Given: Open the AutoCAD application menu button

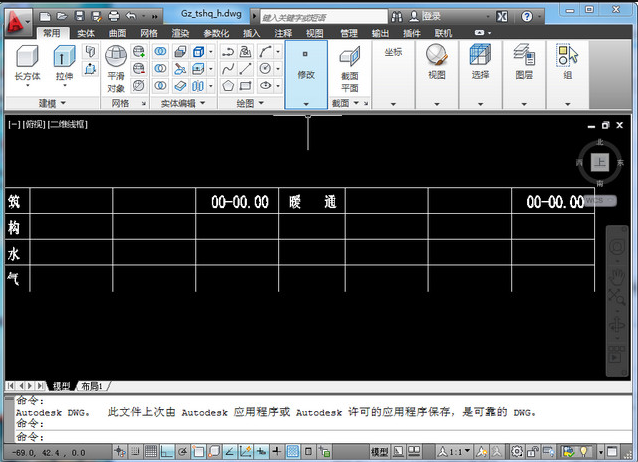Looking at the screenshot, I should click(18, 20).
